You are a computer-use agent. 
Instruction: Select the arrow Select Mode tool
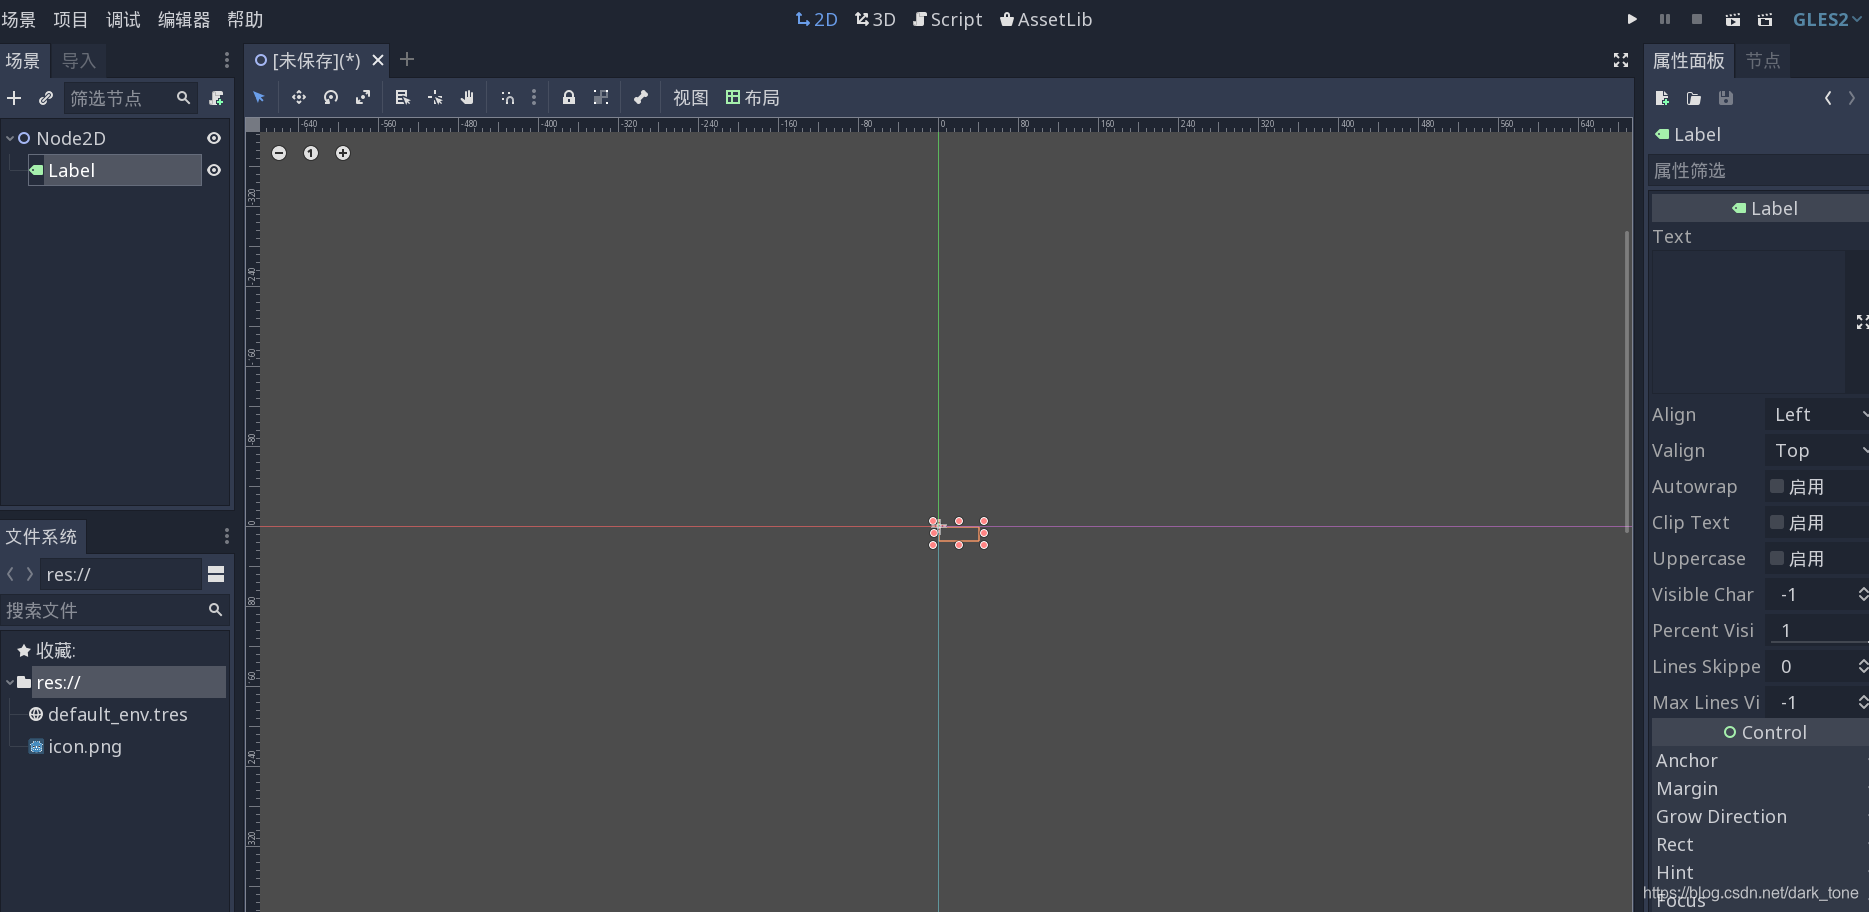coord(259,97)
